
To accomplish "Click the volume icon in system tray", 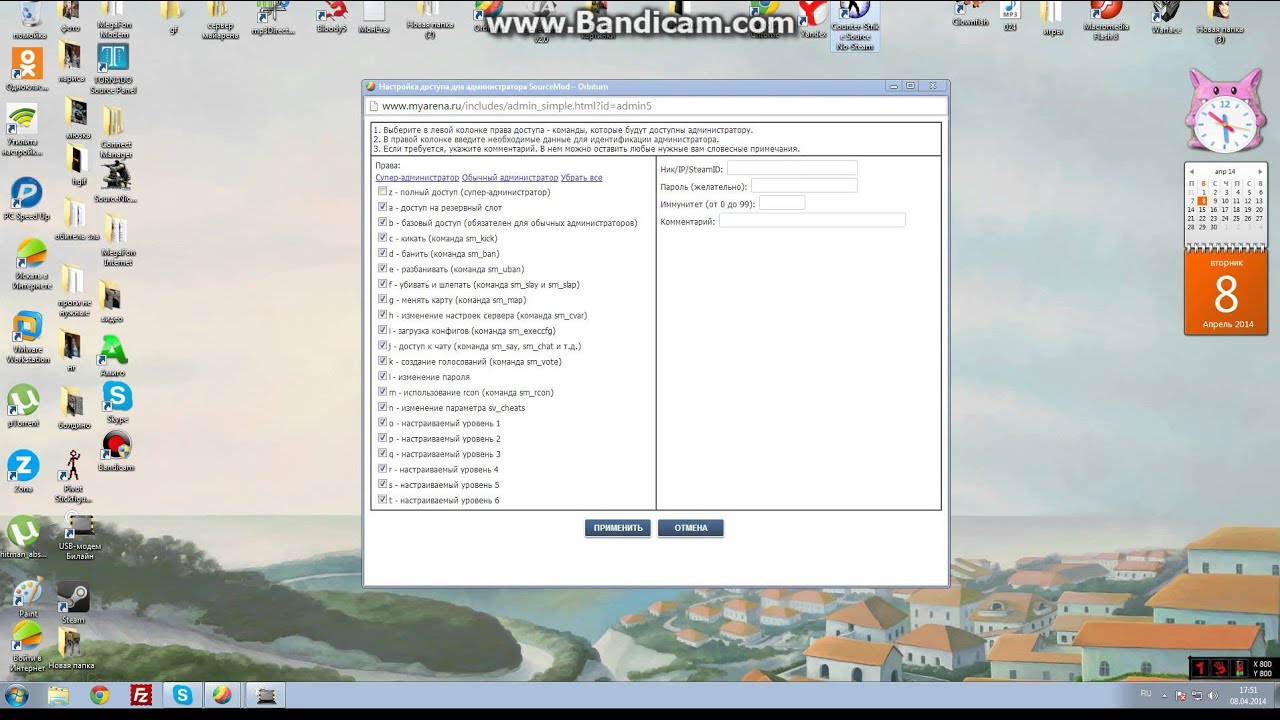I will tap(1212, 695).
